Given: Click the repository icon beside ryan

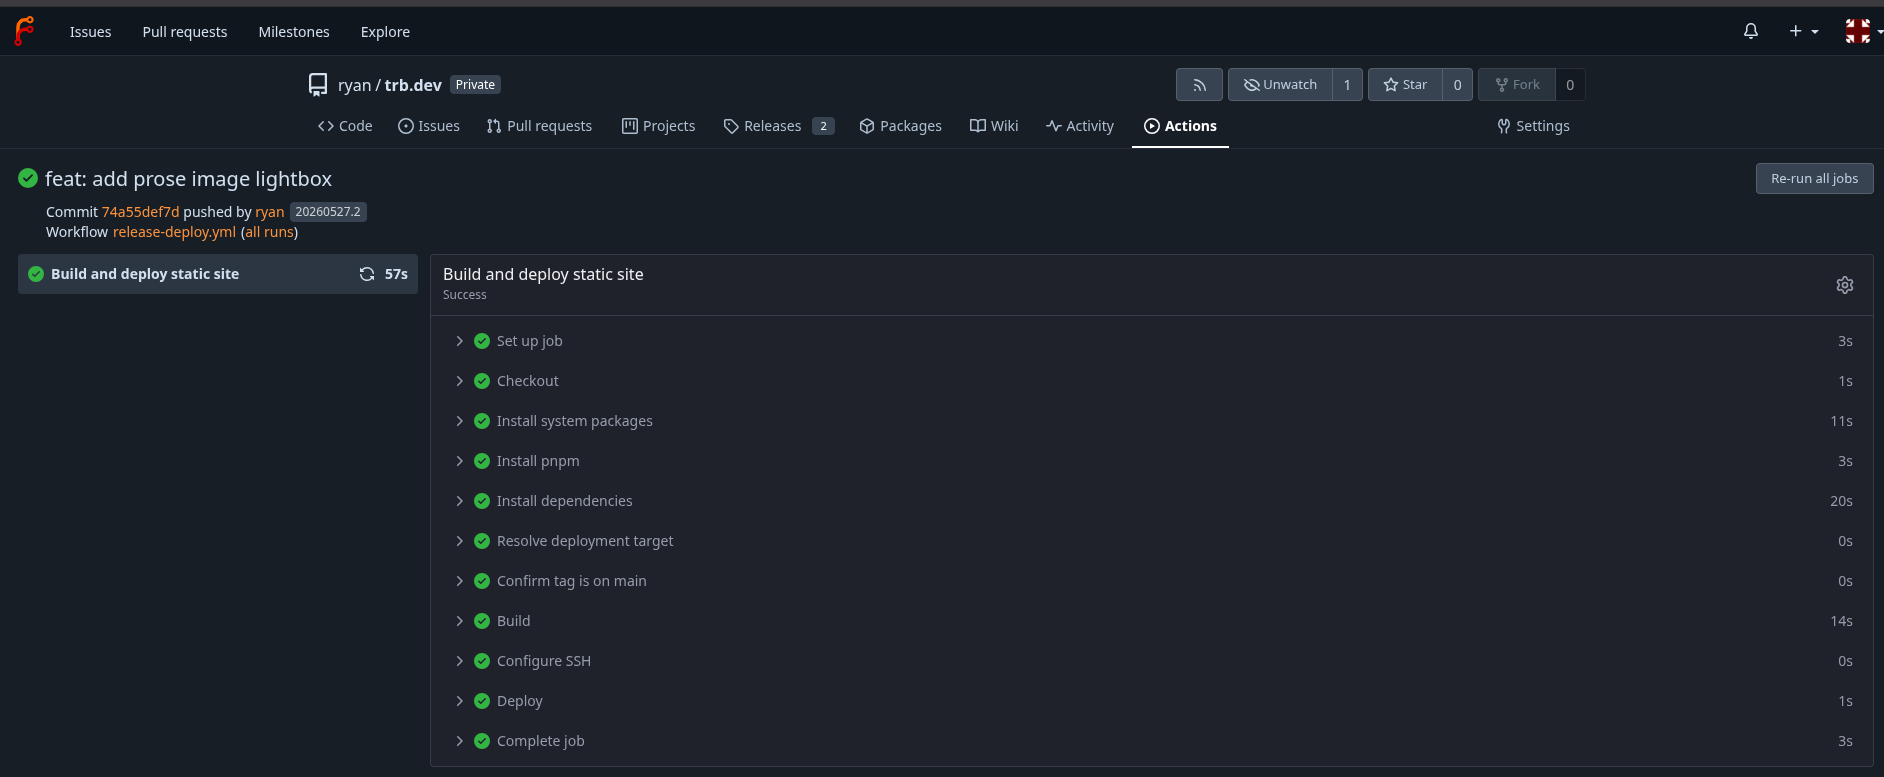Looking at the screenshot, I should tap(318, 85).
